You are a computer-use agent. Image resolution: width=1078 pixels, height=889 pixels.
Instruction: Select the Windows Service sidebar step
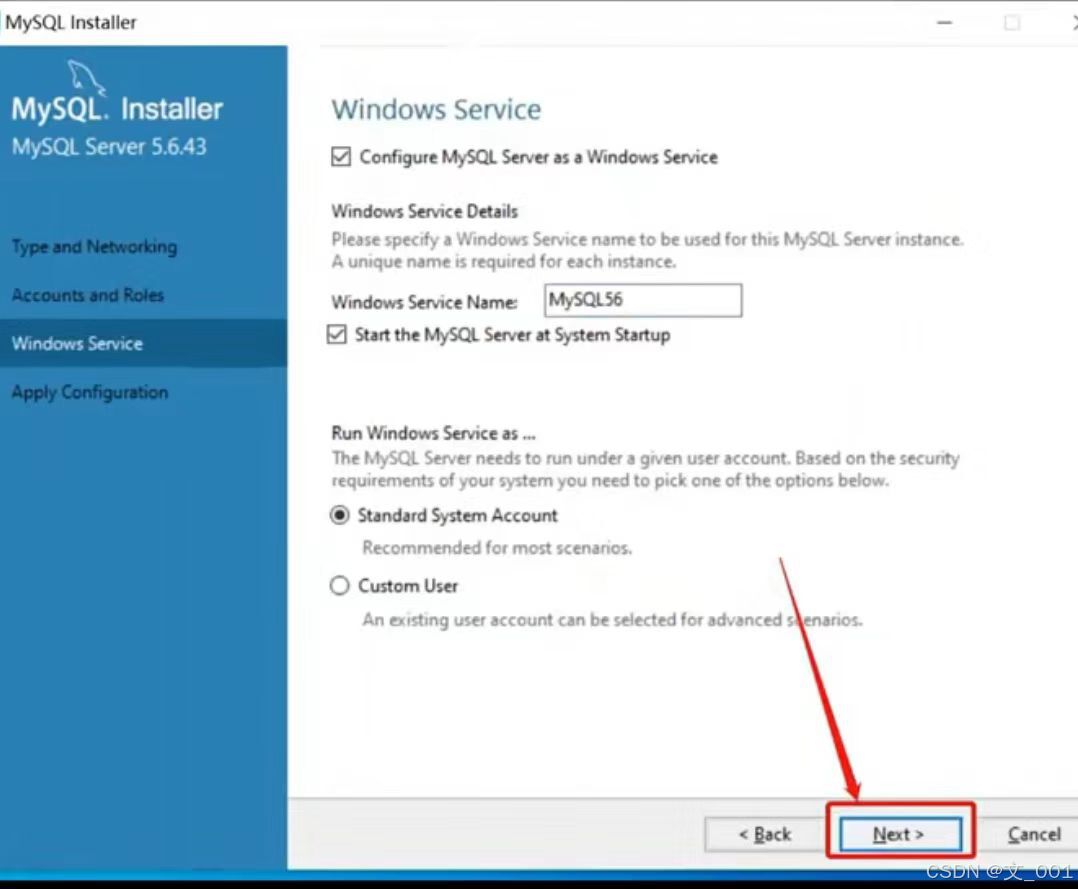144,343
